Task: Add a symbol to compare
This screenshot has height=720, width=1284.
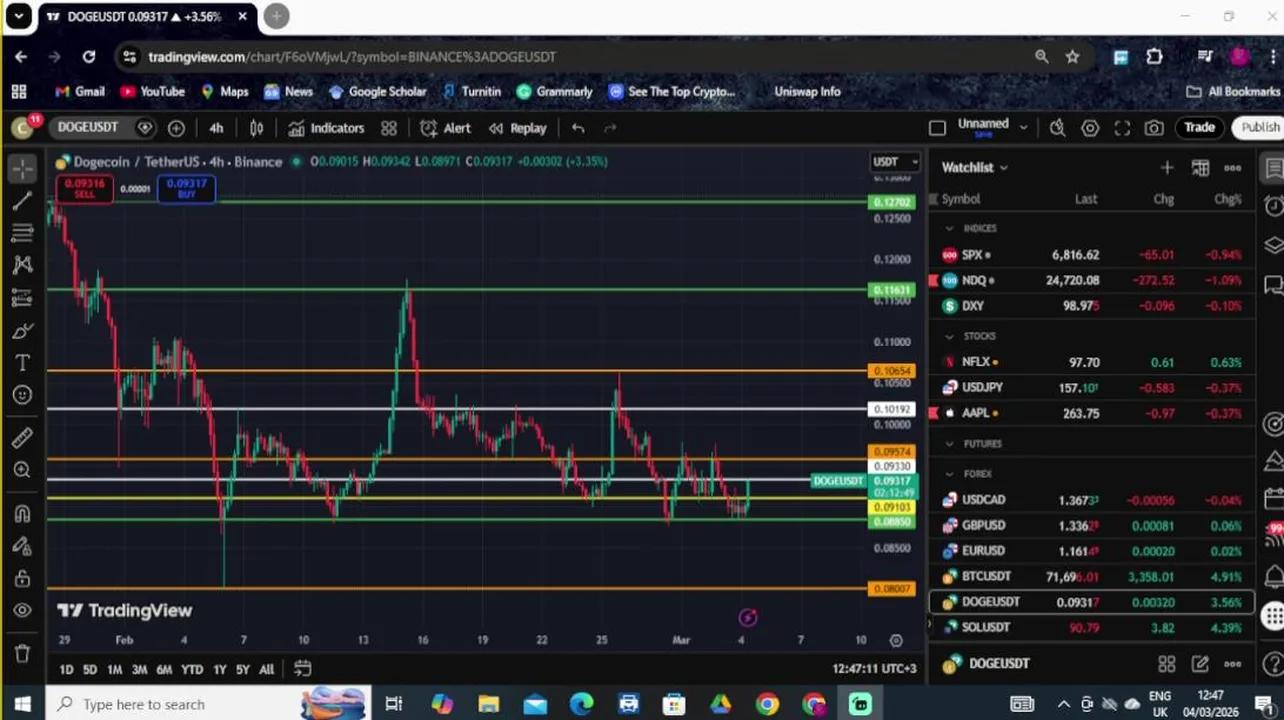Action: pyautogui.click(x=176, y=128)
